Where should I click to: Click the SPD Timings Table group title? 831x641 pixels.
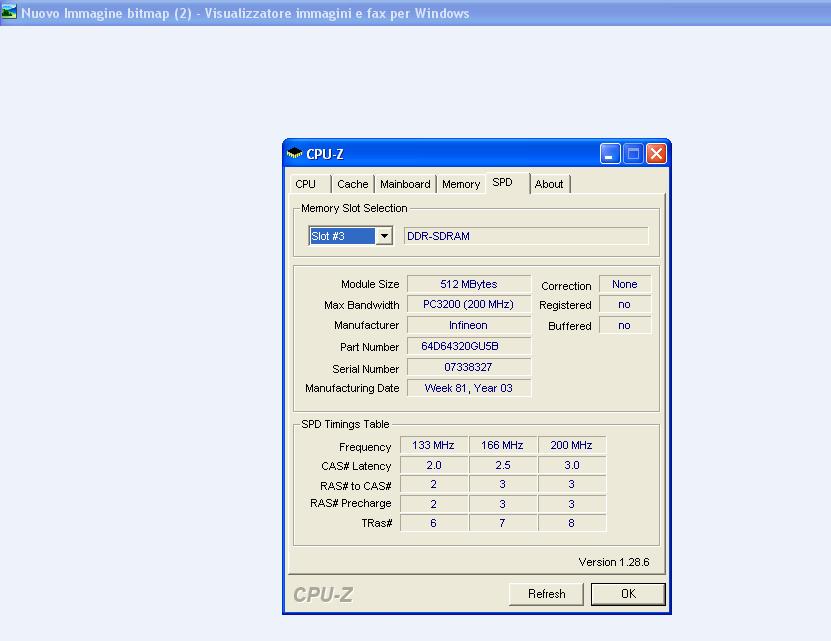pos(345,424)
